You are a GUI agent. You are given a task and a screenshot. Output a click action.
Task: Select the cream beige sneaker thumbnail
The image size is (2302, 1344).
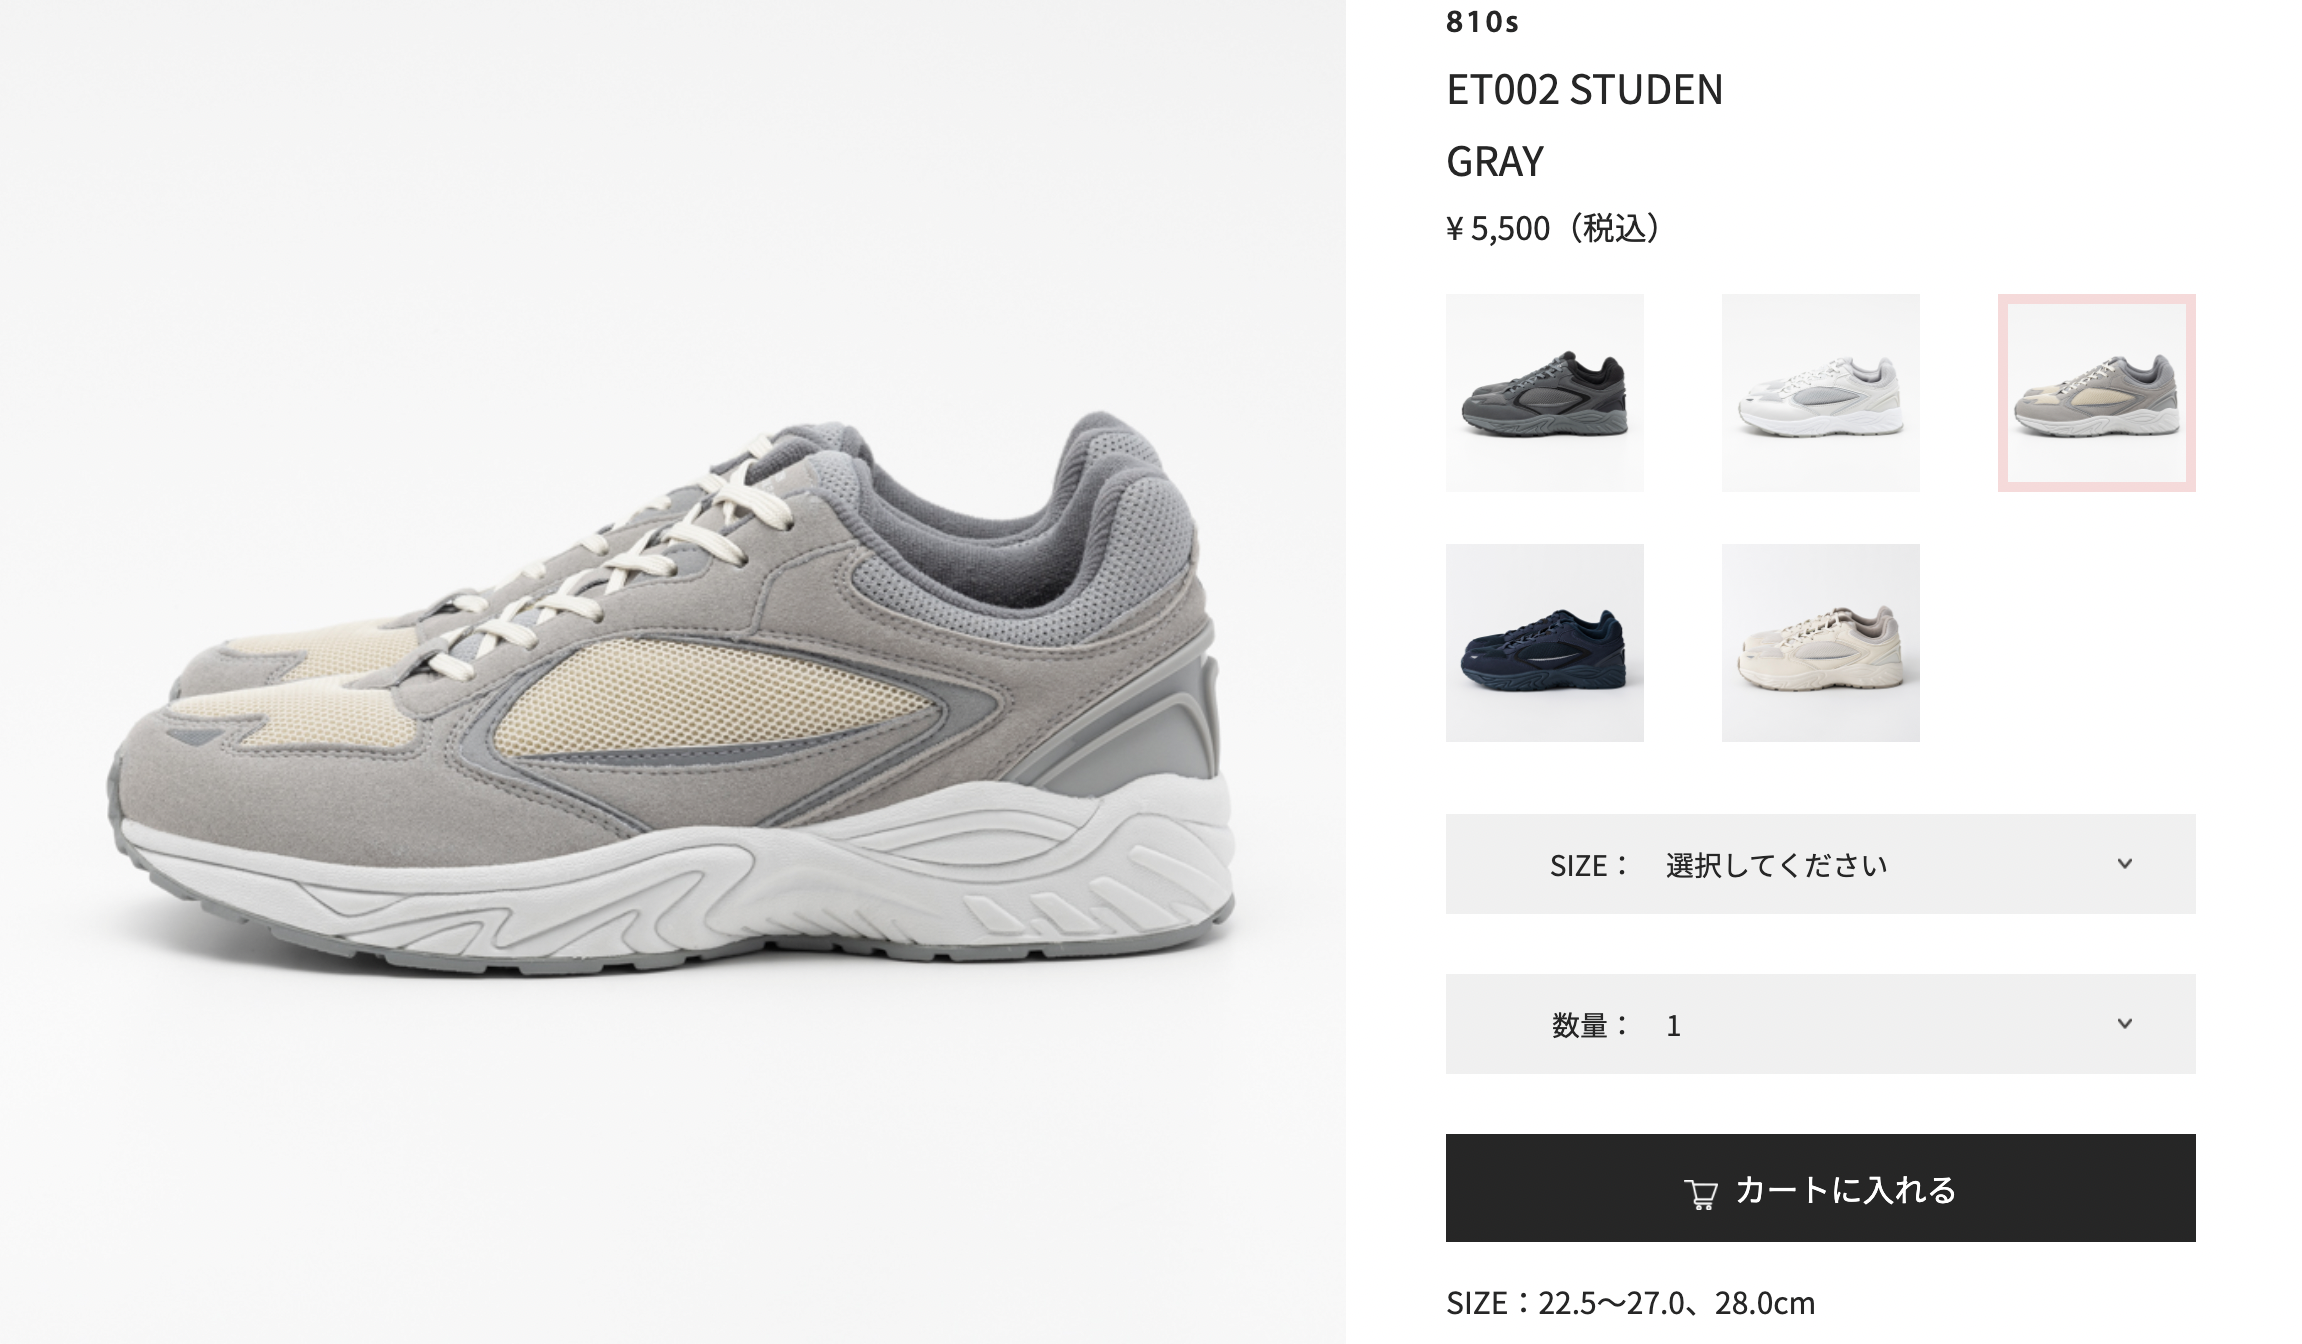[x=1821, y=643]
